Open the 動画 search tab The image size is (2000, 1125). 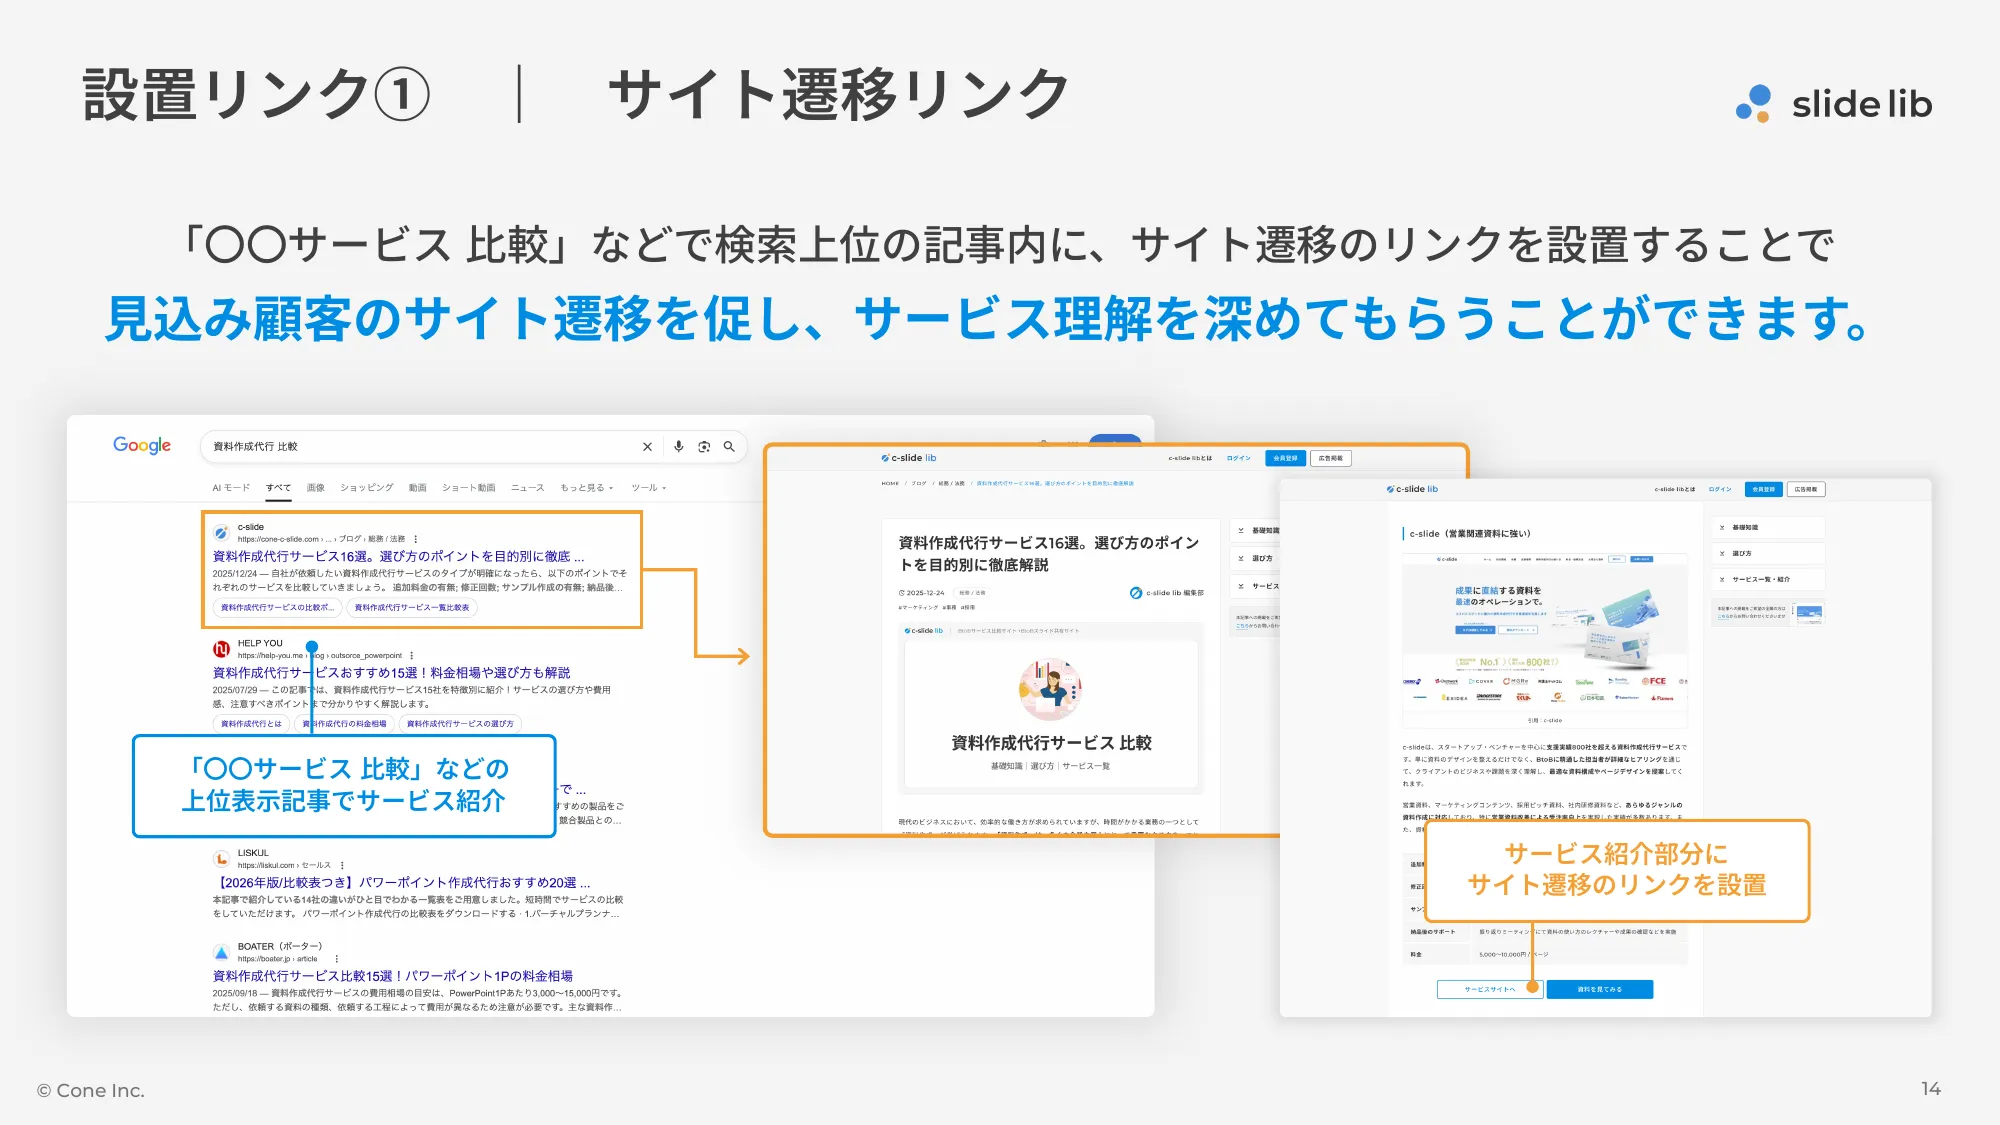pos(417,488)
